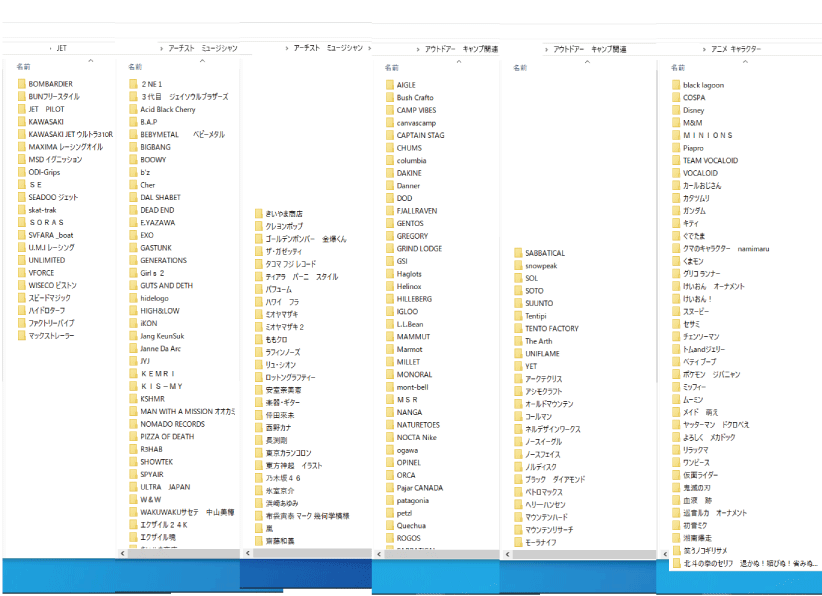Toggle sort arrow above 名前 in JET window

91,61
